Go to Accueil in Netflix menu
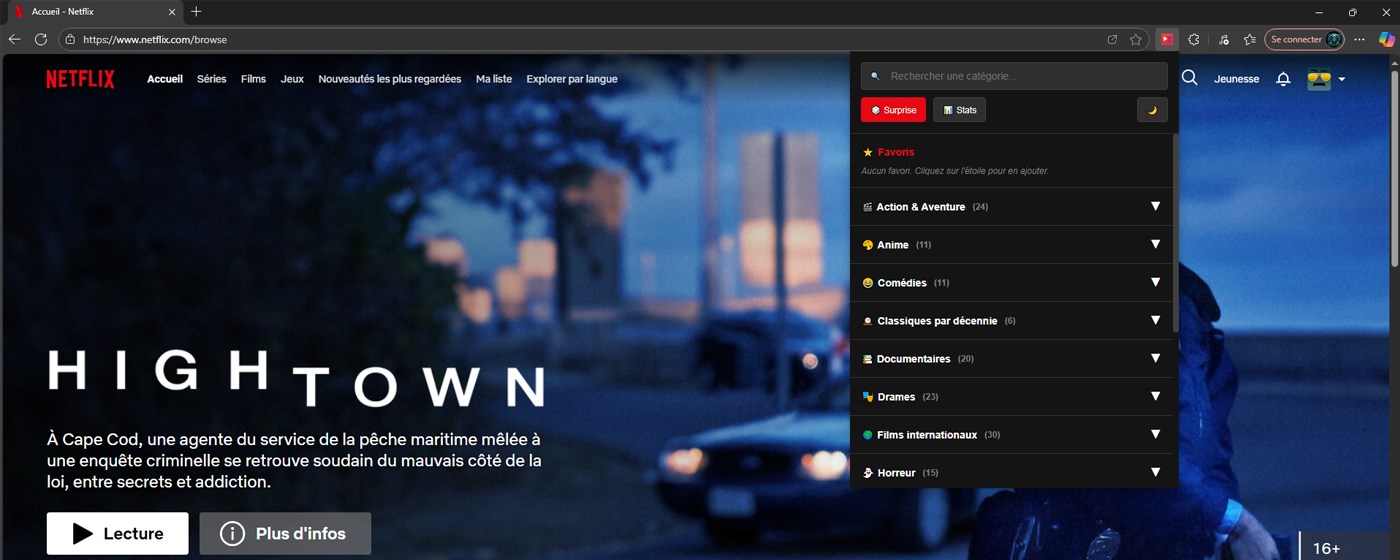Image resolution: width=1400 pixels, height=560 pixels. (165, 79)
